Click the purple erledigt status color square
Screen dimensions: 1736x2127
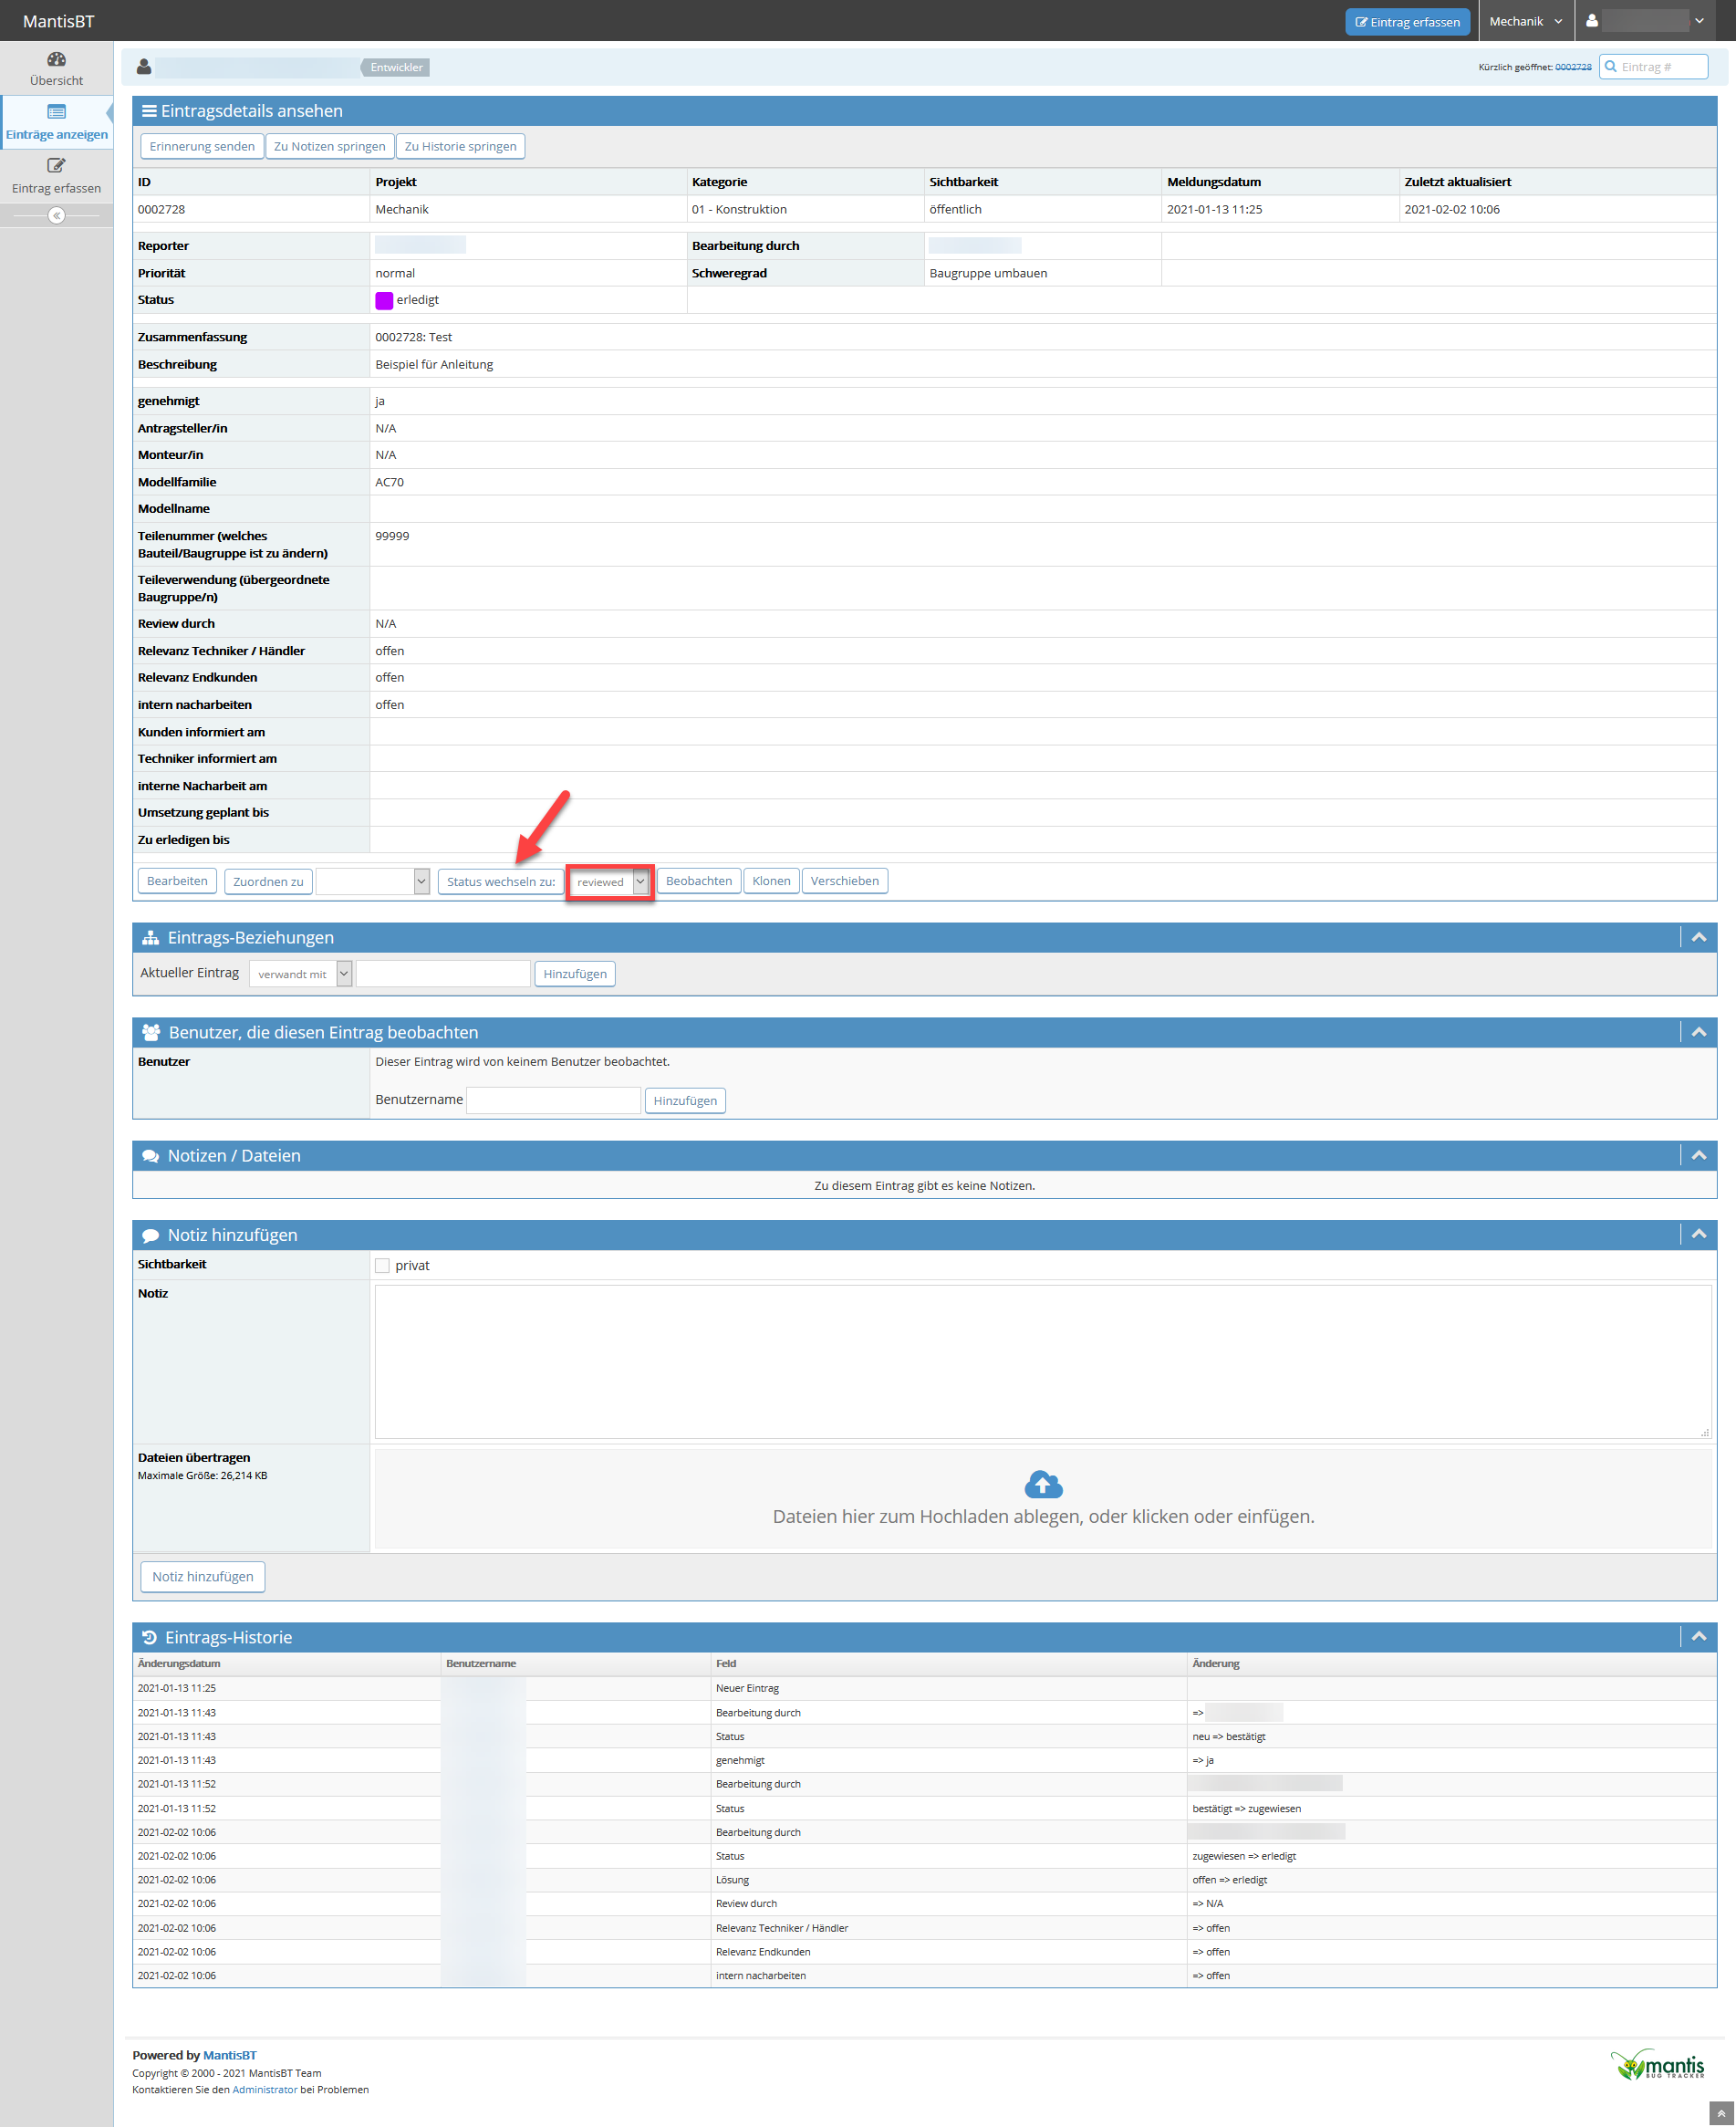point(384,300)
